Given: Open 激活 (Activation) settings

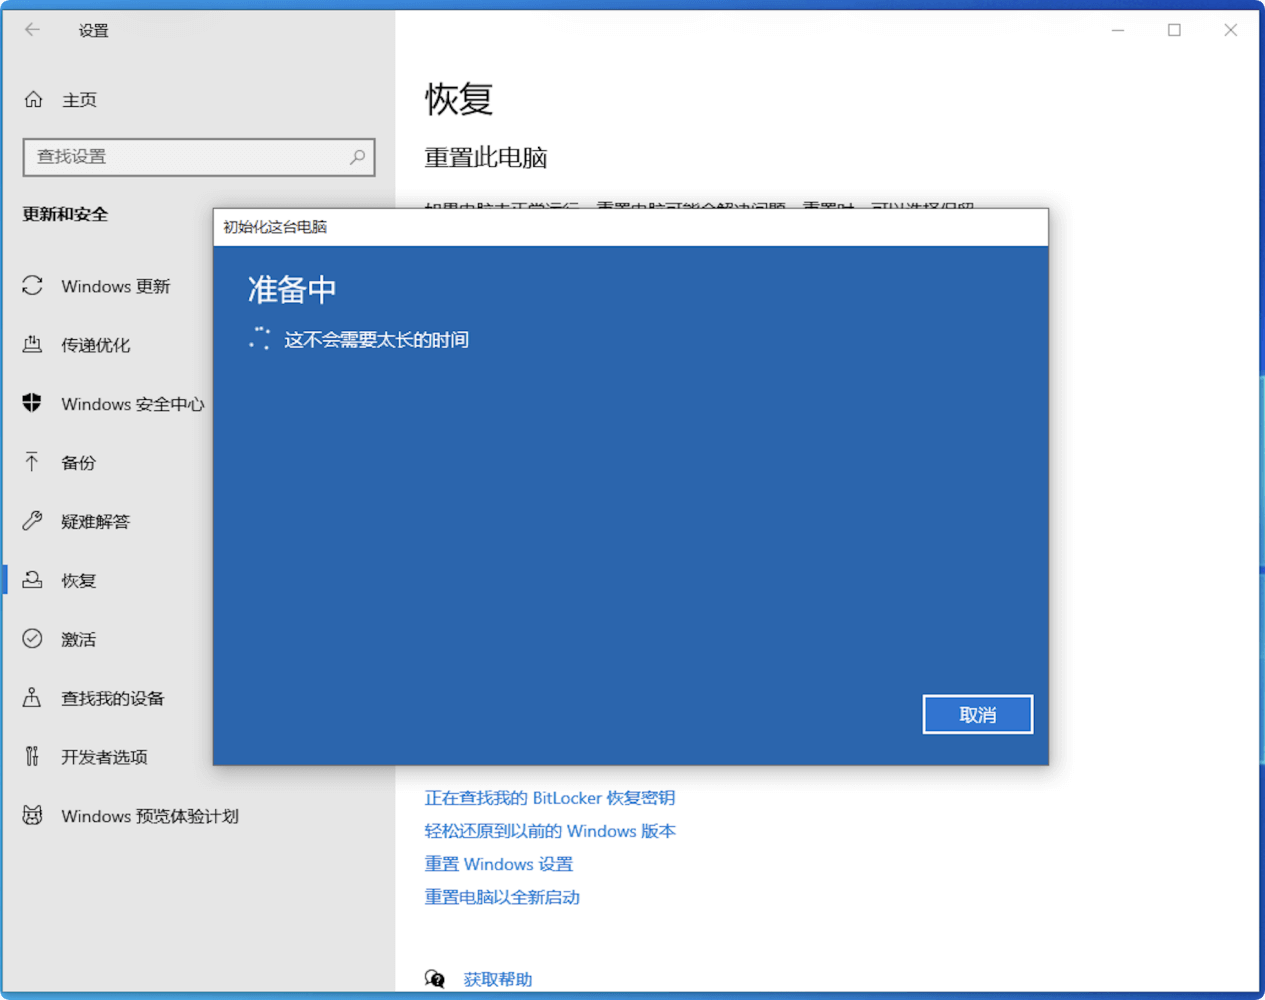Looking at the screenshot, I should 80,639.
